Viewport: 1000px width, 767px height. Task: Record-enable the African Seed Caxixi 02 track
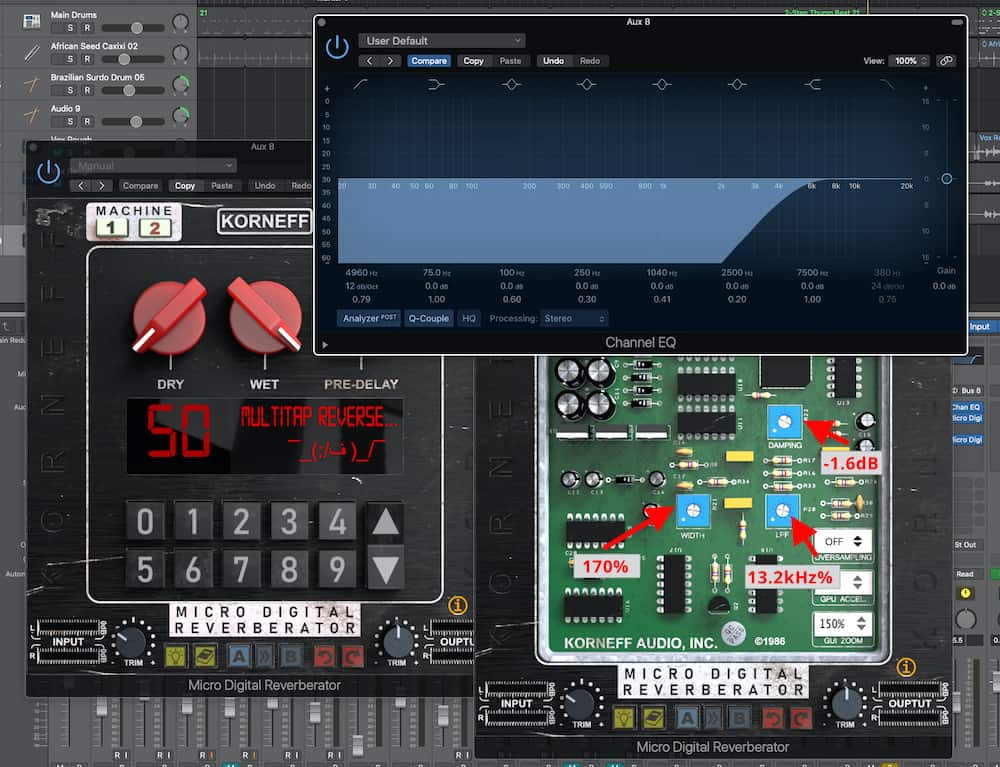click(x=87, y=59)
